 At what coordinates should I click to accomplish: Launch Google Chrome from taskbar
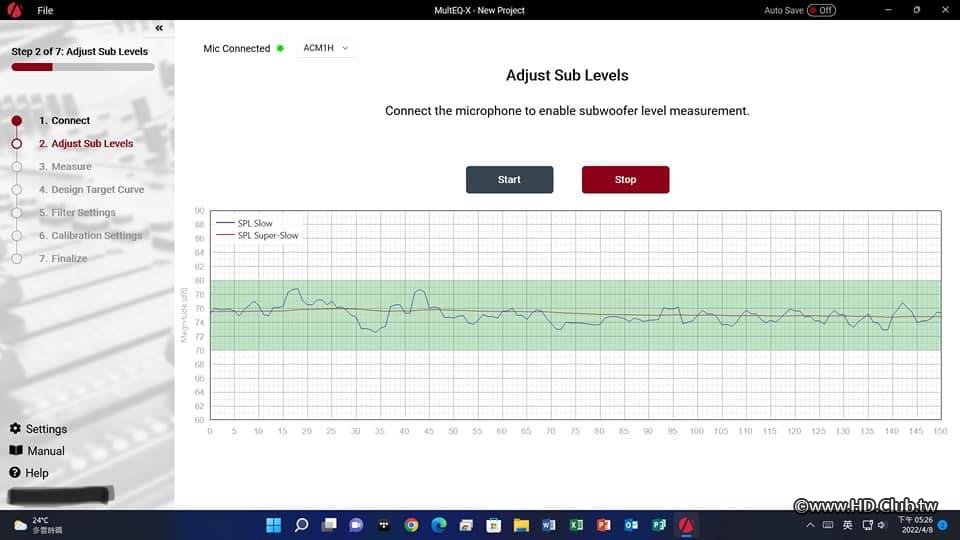411,525
